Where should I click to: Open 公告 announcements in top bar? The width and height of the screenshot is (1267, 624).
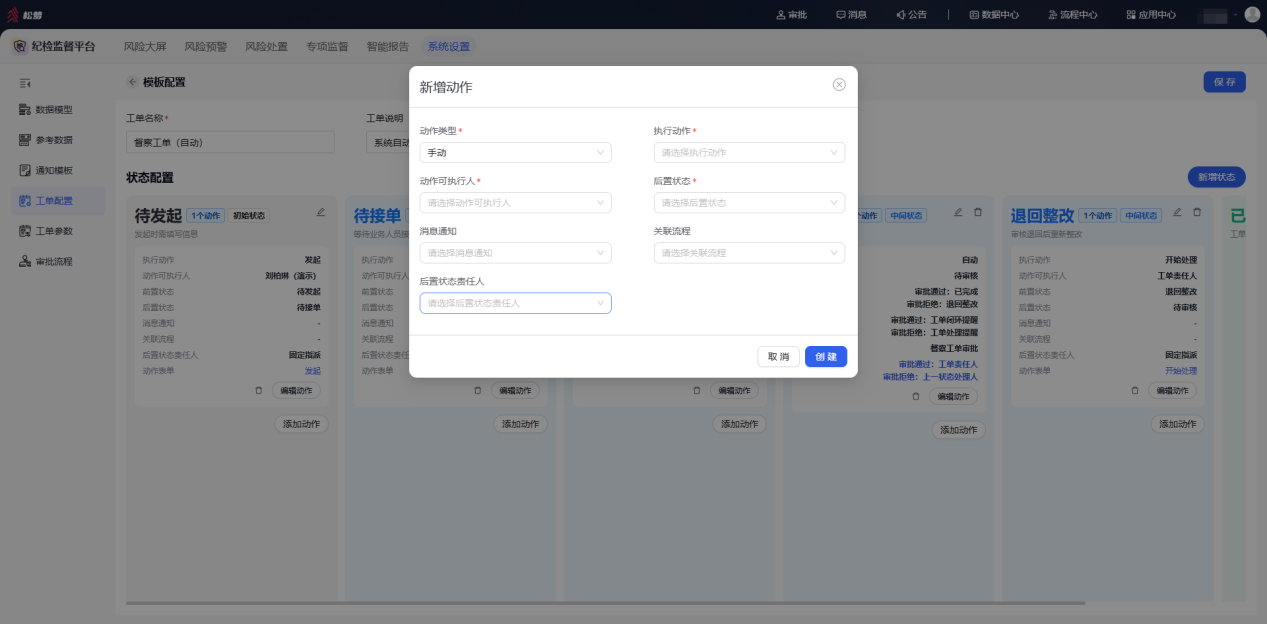tap(911, 15)
